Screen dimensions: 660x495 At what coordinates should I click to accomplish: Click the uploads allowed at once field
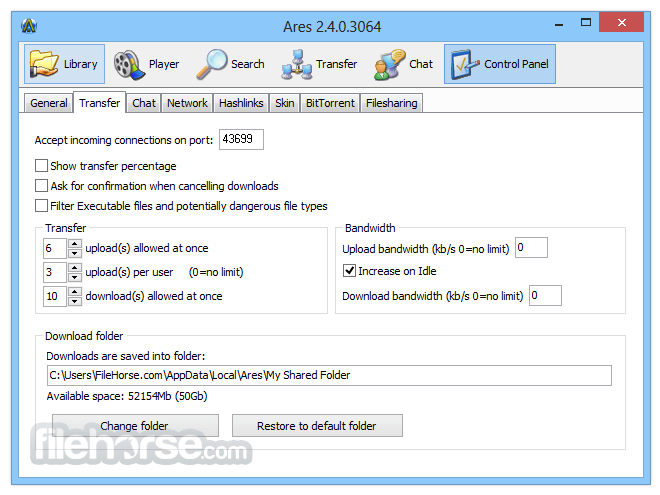(55, 248)
